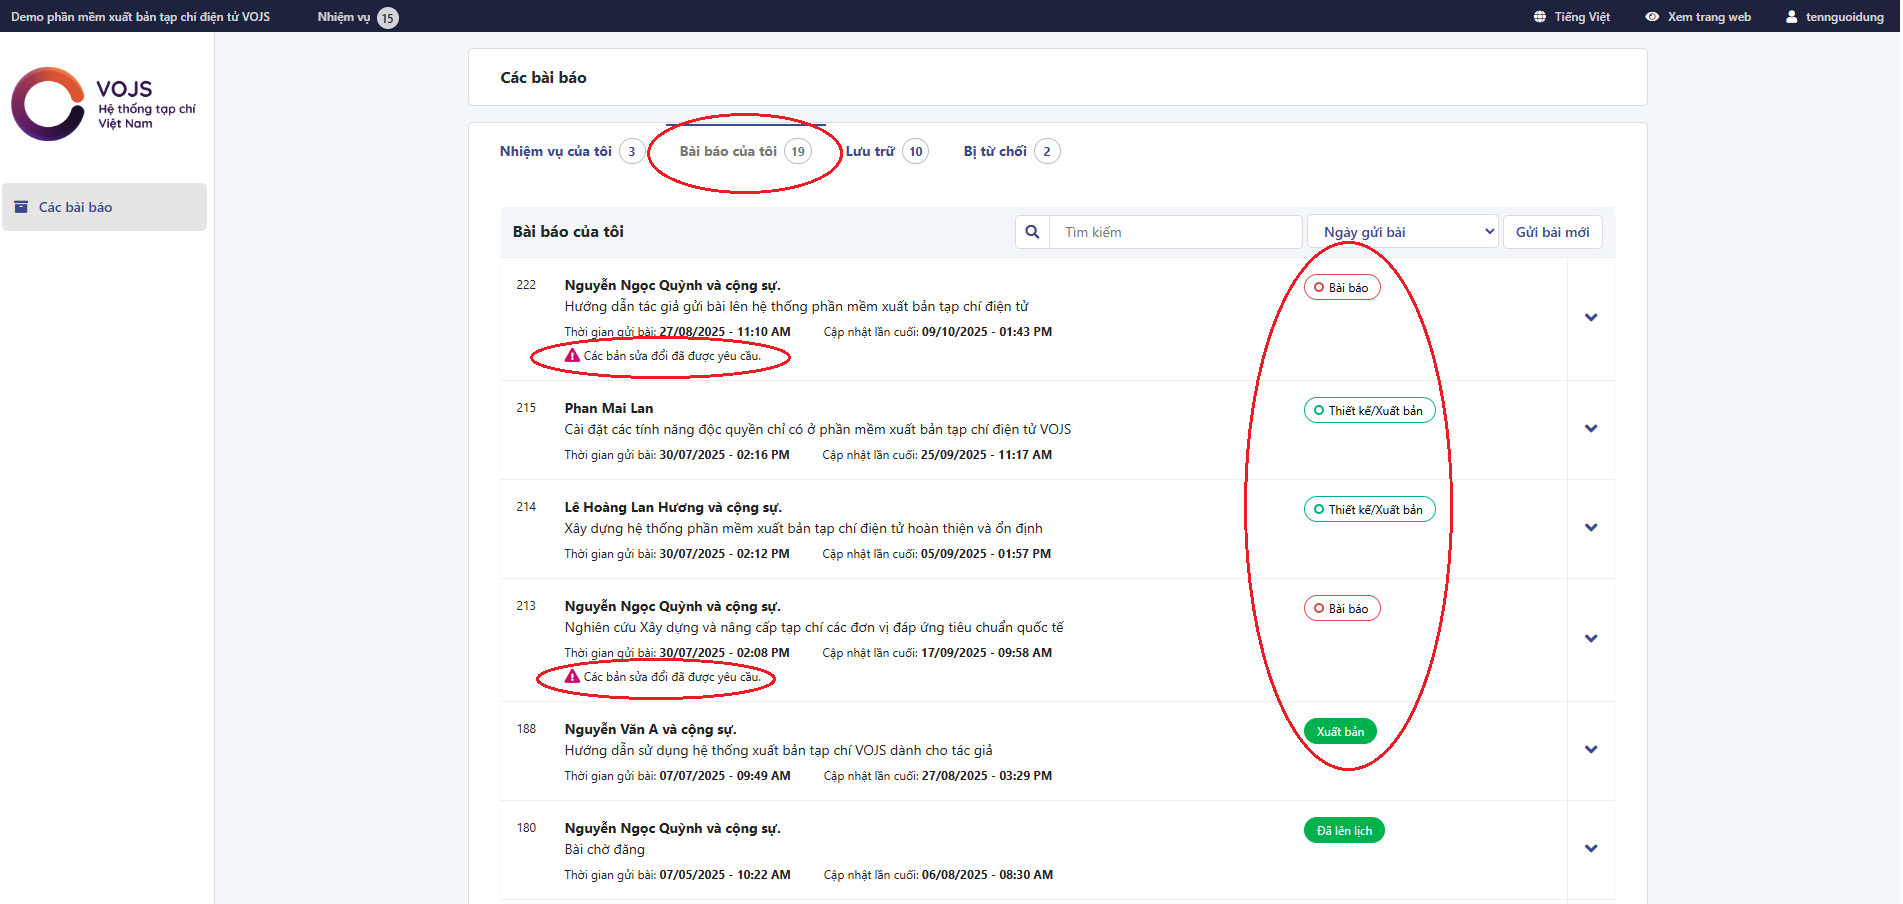The width and height of the screenshot is (1903, 904).
Task: Click the user profile icon tennguoidung
Action: pos(1791,17)
